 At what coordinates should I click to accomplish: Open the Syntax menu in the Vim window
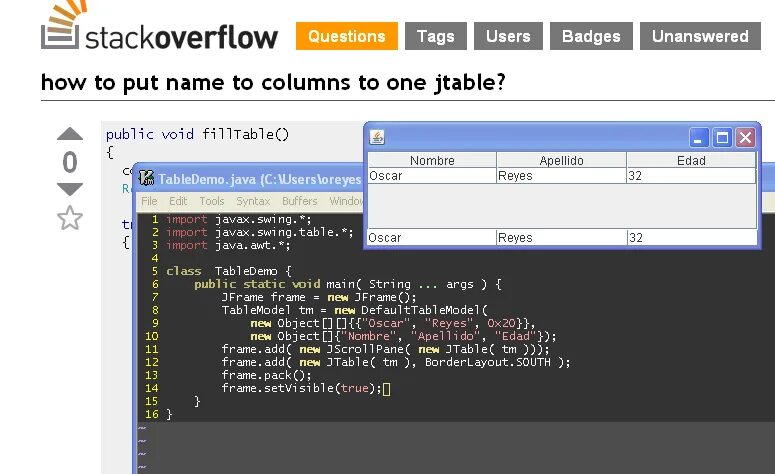point(253,201)
